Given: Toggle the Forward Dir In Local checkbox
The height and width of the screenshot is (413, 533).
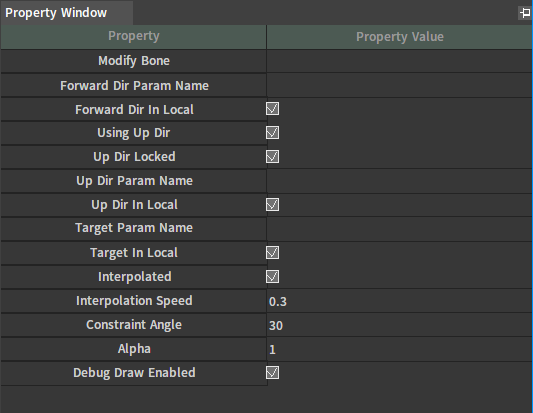Looking at the screenshot, I should (x=273, y=109).
